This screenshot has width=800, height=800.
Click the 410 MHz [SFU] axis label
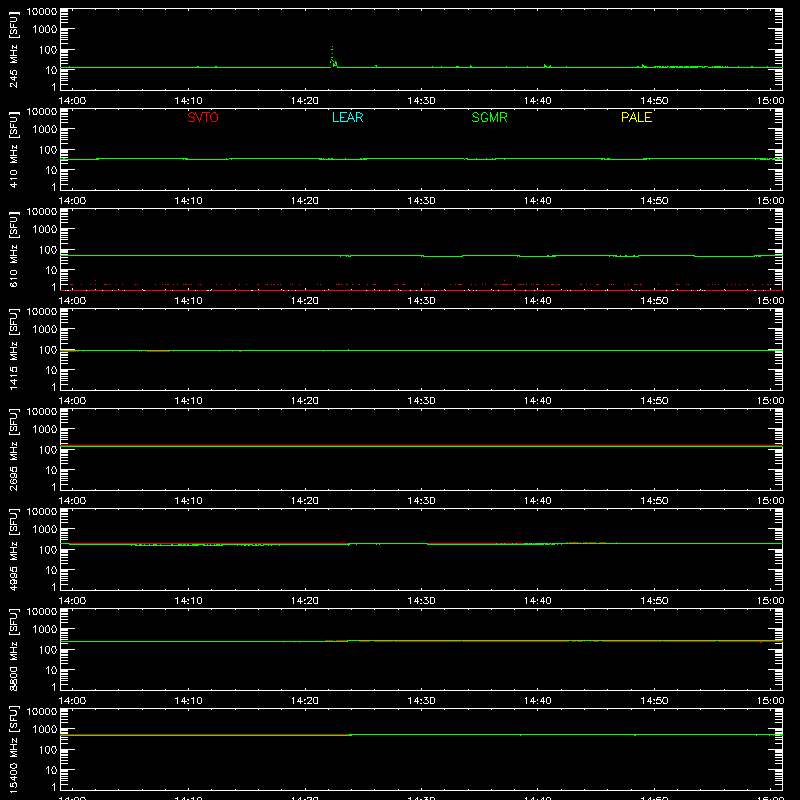[x=13, y=150]
